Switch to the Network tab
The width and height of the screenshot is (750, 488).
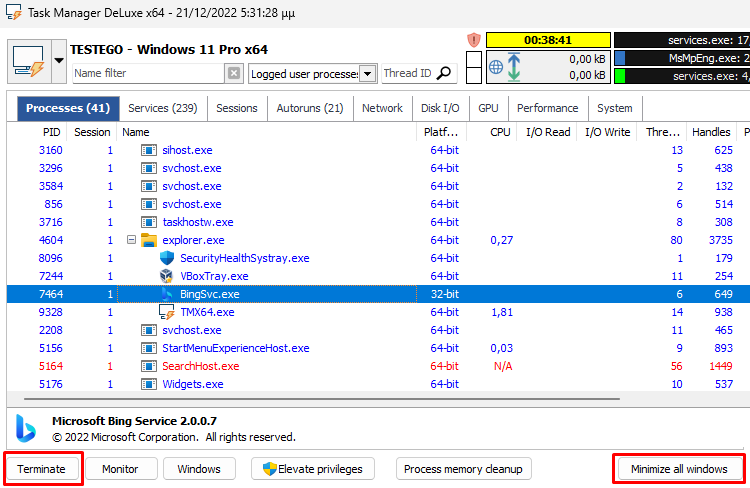(382, 108)
